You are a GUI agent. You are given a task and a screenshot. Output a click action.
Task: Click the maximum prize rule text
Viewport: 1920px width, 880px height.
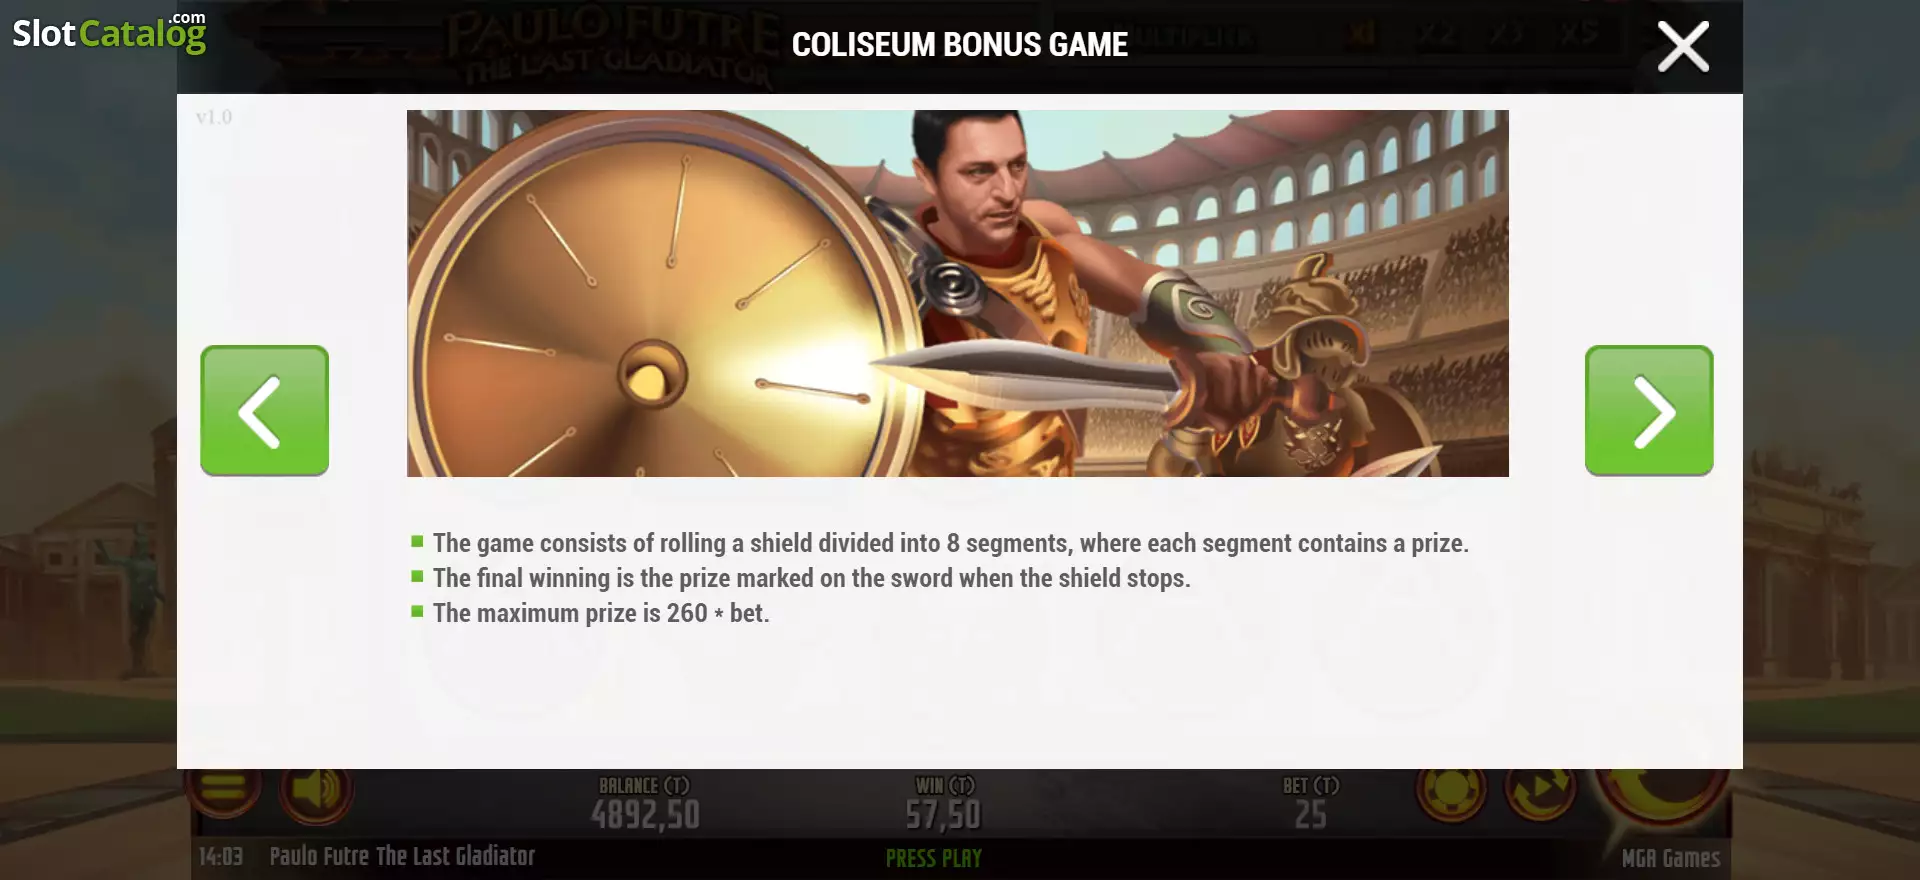coord(601,613)
